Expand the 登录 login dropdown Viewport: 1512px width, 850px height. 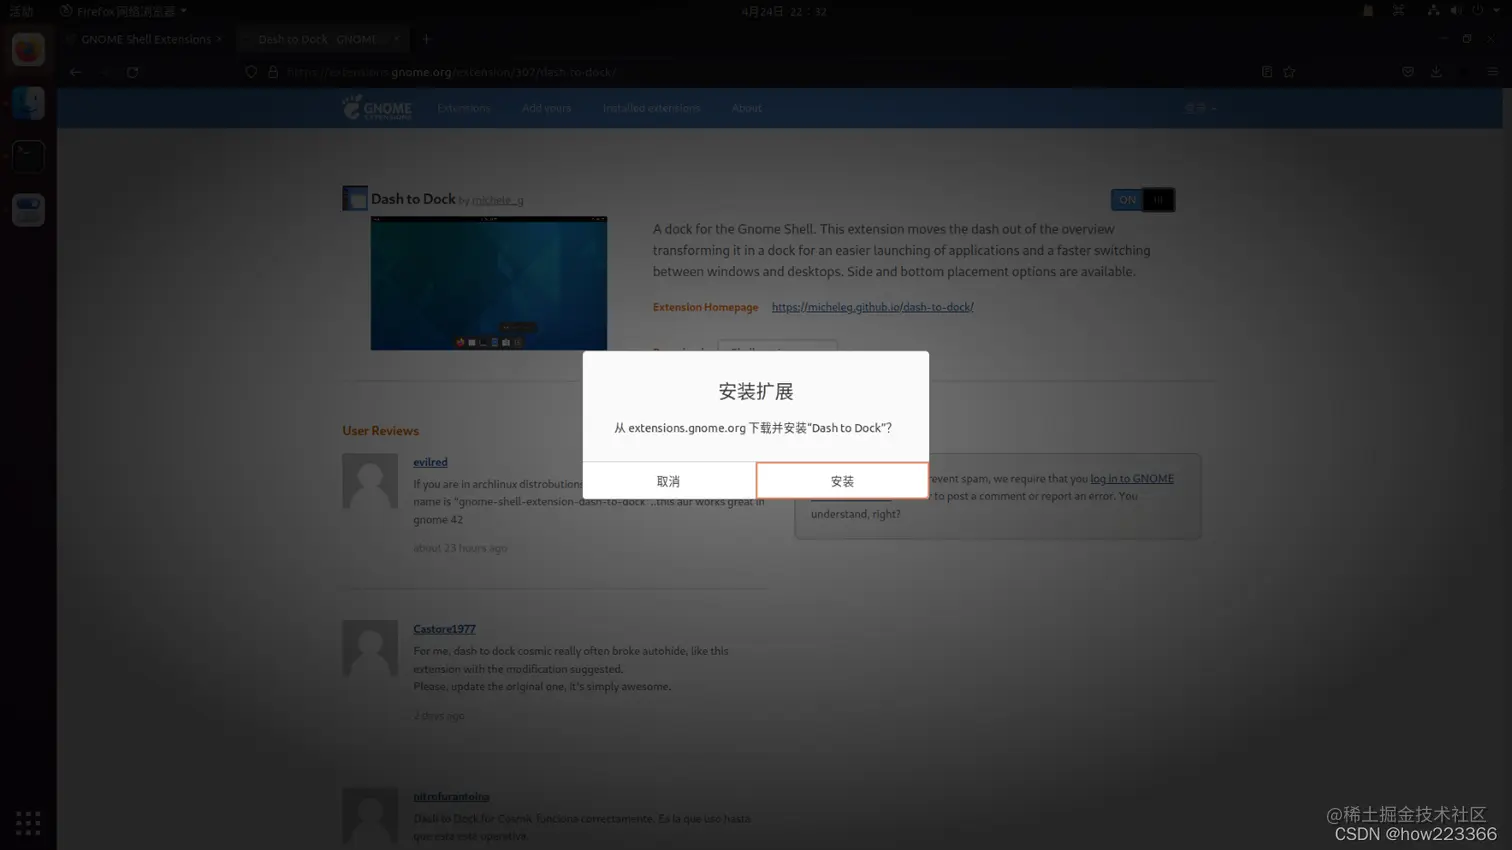1200,108
